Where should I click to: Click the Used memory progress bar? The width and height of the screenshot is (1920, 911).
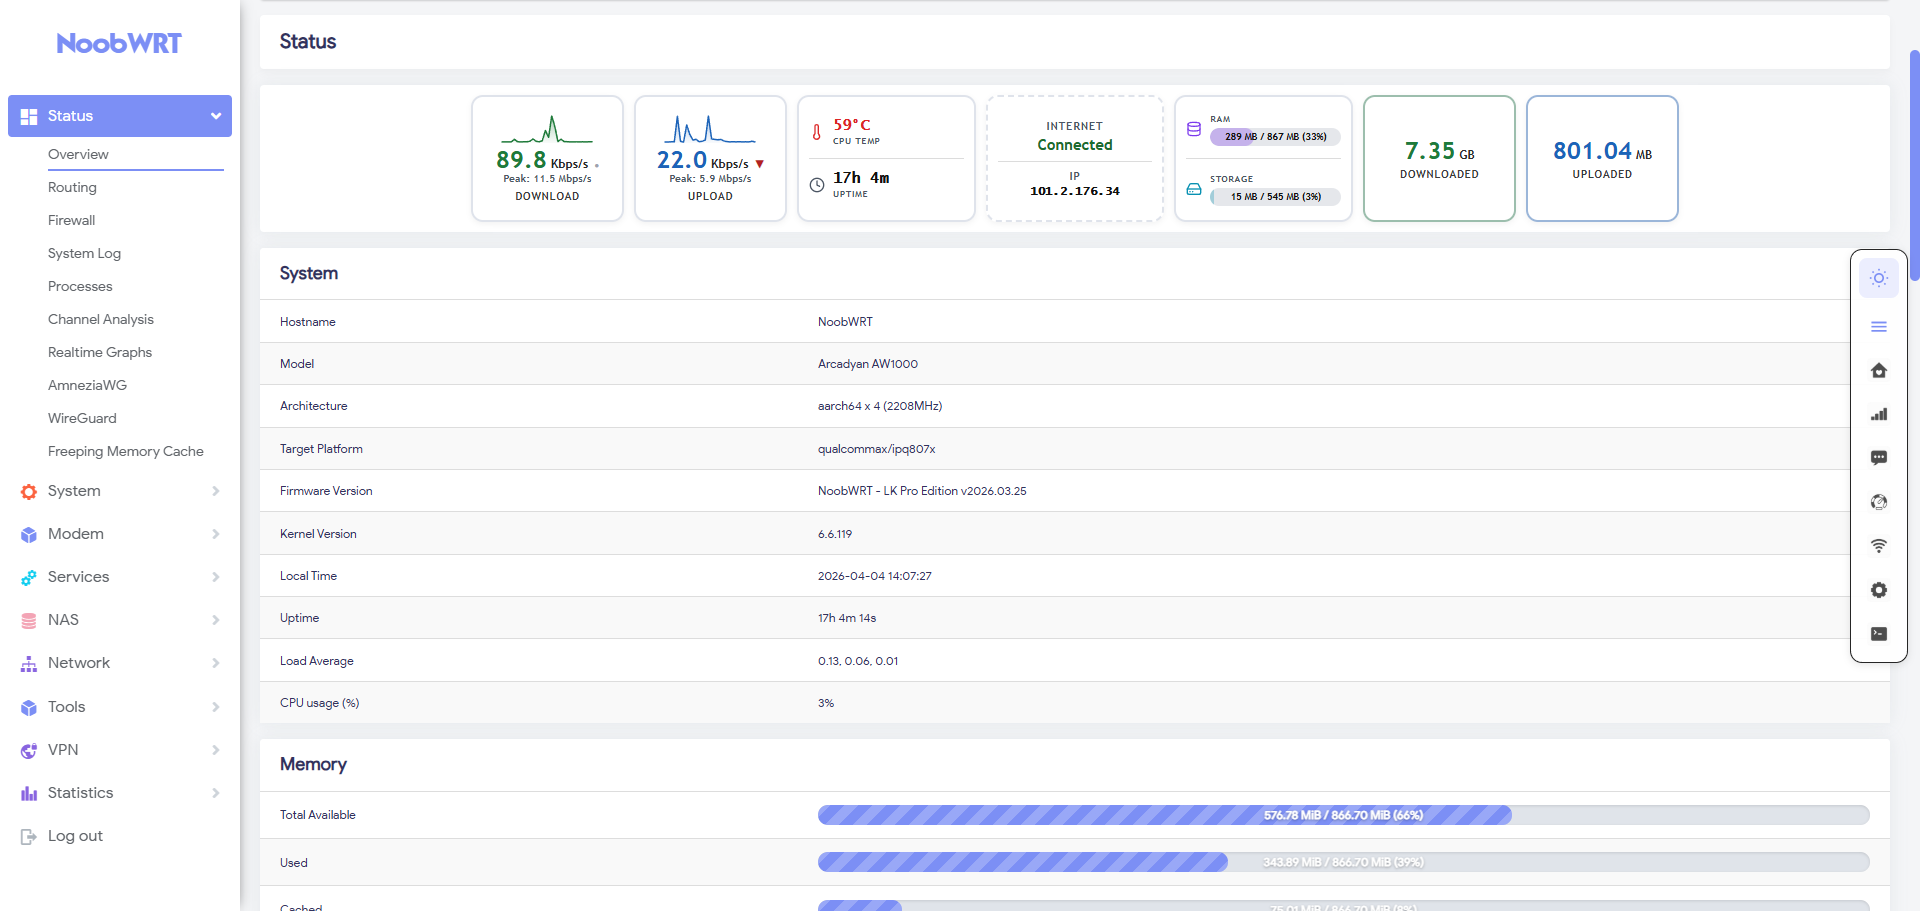1343,862
